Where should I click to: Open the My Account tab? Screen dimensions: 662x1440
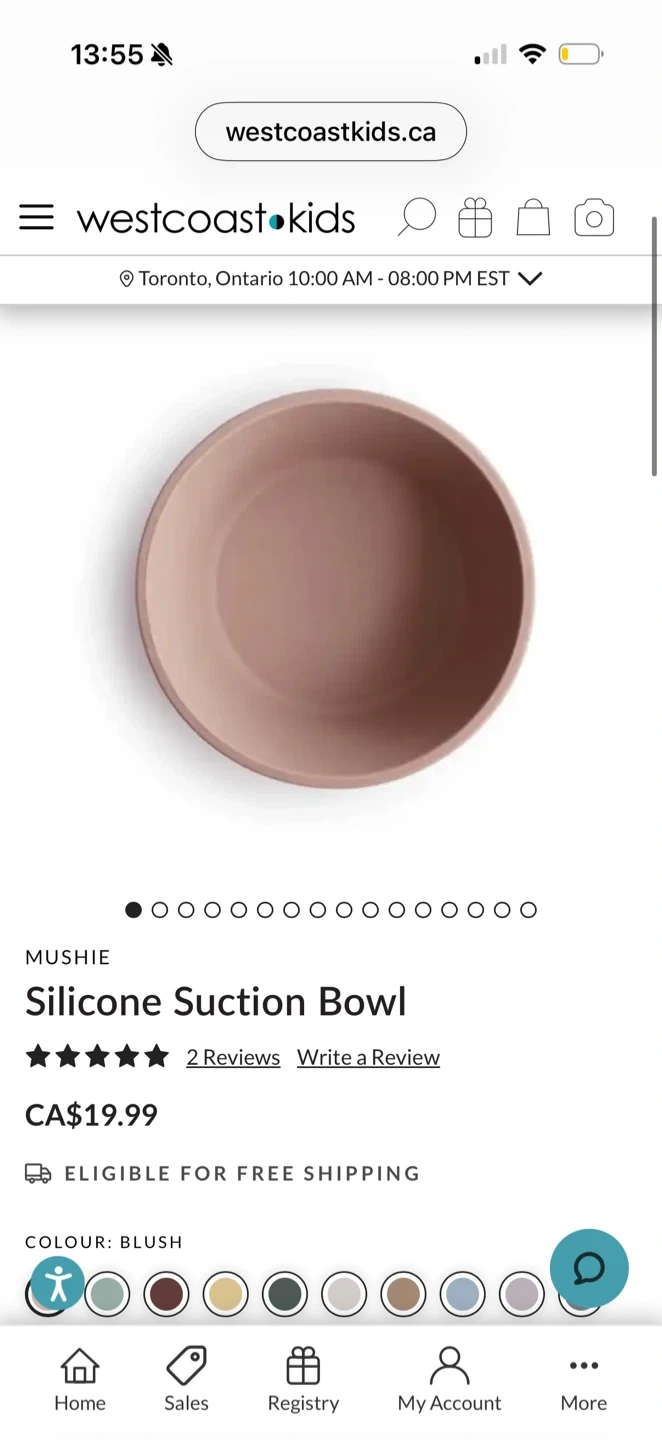click(x=449, y=1379)
